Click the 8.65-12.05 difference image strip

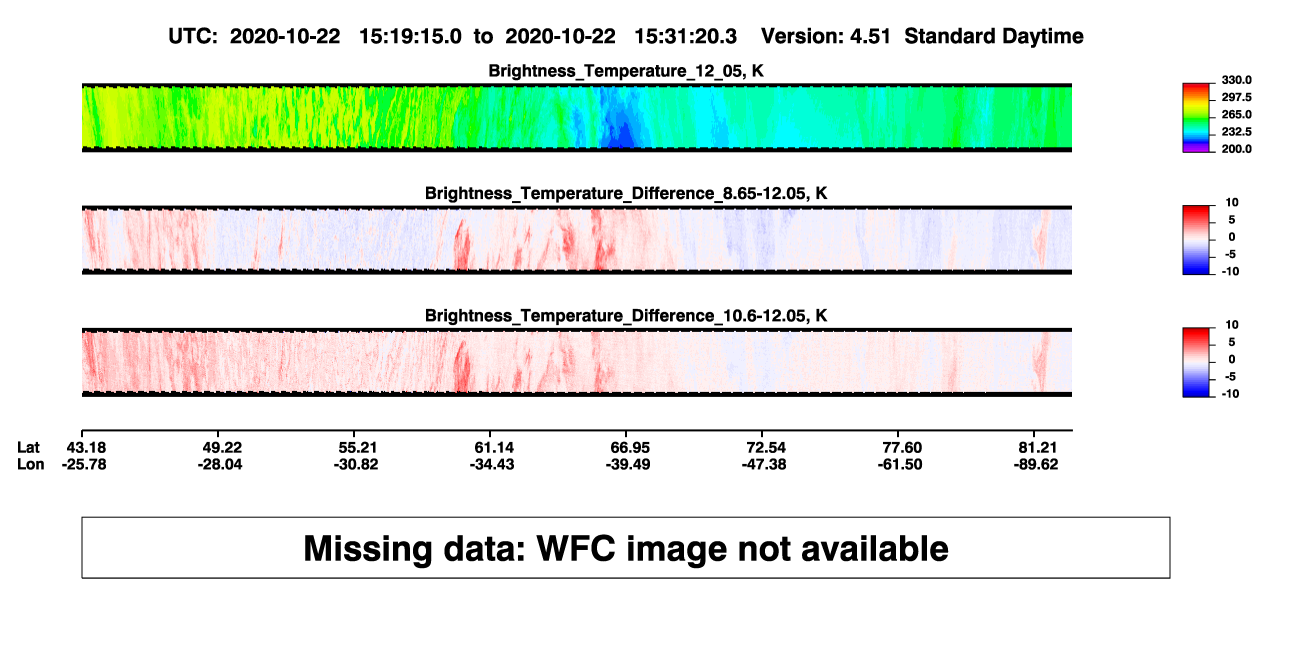point(577,240)
